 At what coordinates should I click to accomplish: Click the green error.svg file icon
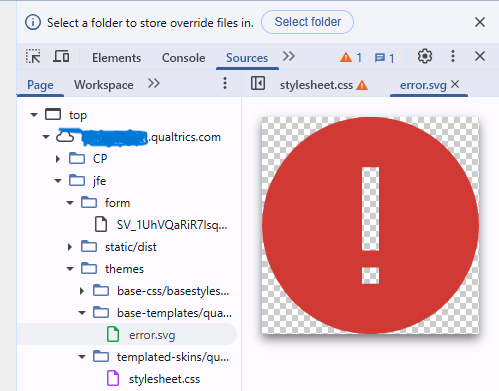point(113,334)
